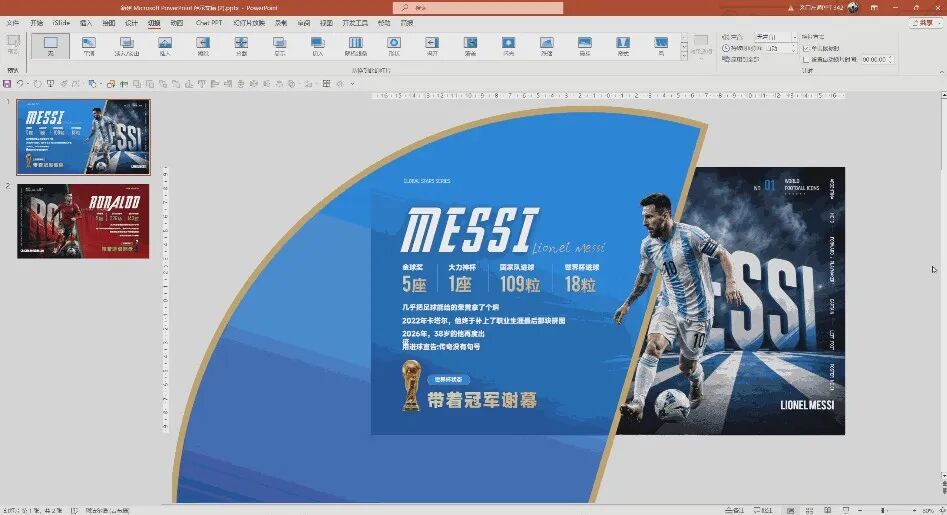The height and width of the screenshot is (515, 947).
Task: Switch to the 设计 (Design) tab
Action: coord(131,23)
